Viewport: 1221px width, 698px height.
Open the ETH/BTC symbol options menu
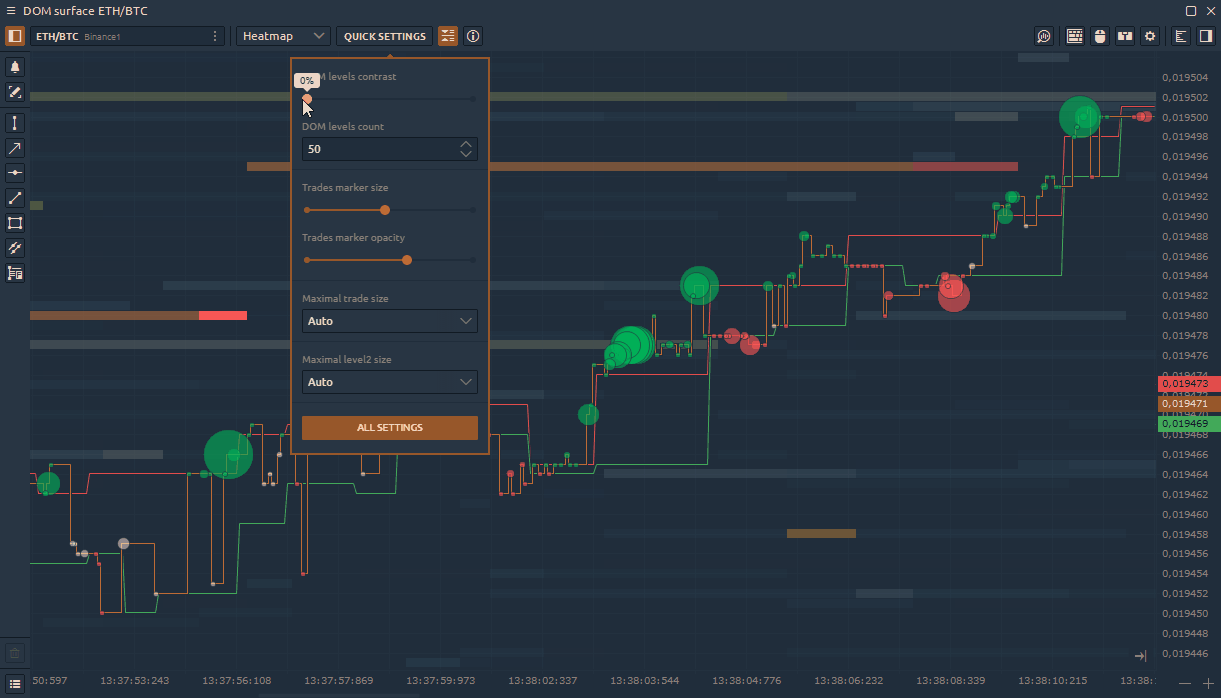(215, 36)
